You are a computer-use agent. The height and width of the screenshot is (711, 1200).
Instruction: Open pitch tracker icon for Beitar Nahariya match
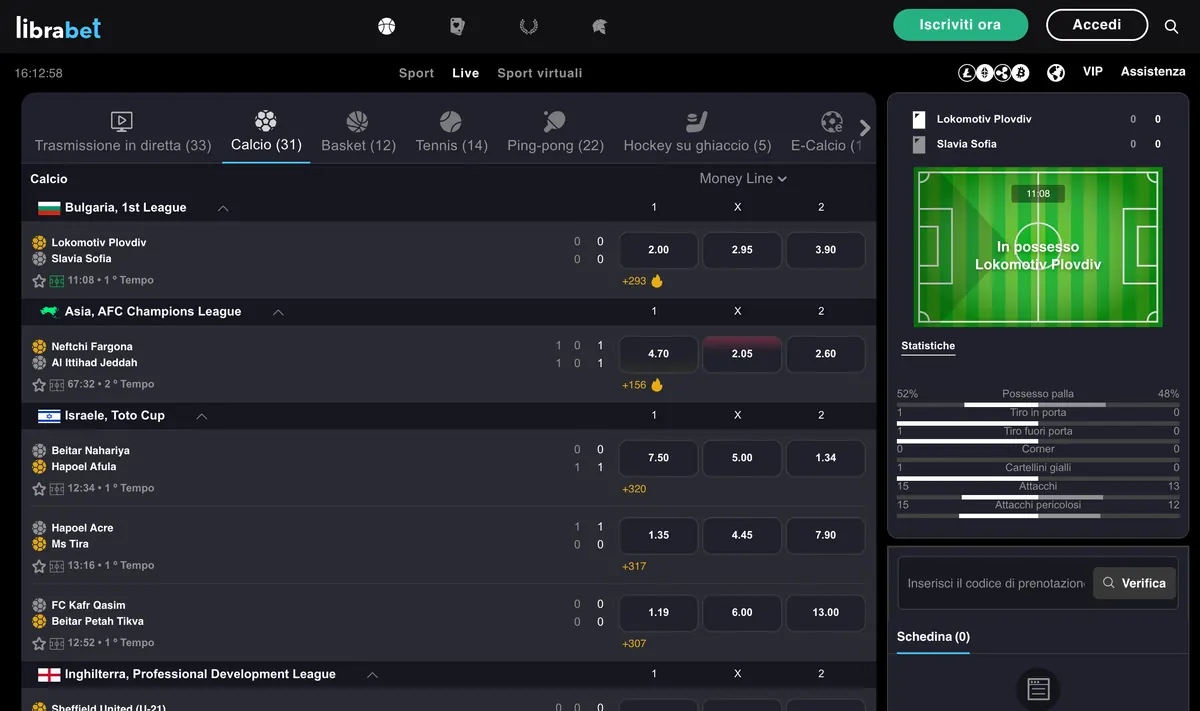point(56,489)
